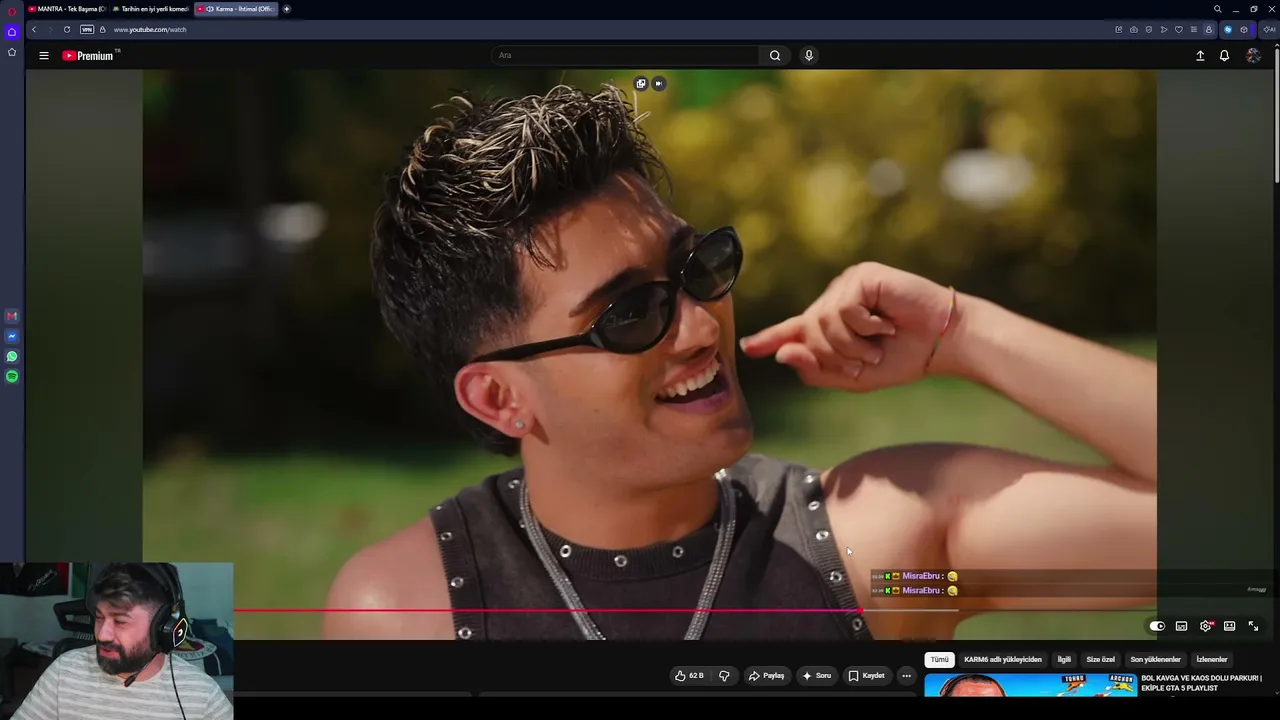Switch to the MANTRA - Tek Başıma tab
The width and height of the screenshot is (1280, 720).
[x=67, y=9]
